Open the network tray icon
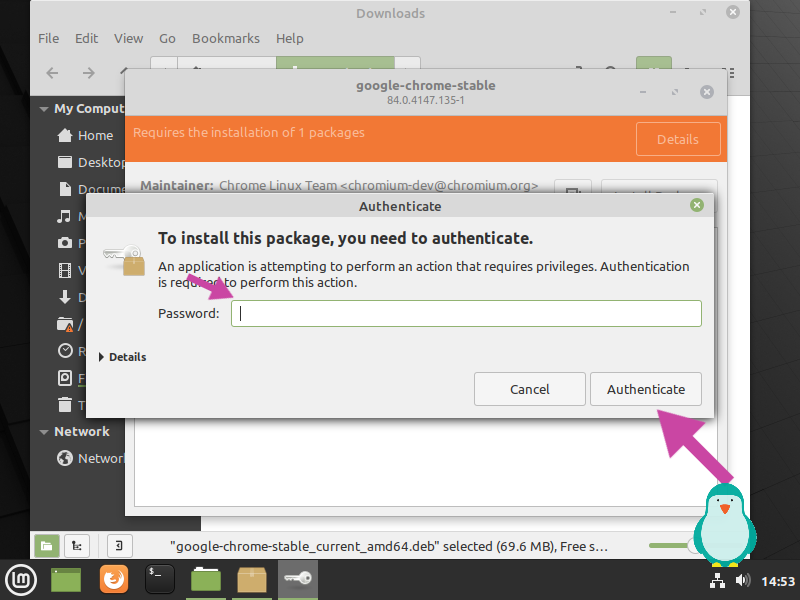This screenshot has height=600, width=800. tap(717, 581)
